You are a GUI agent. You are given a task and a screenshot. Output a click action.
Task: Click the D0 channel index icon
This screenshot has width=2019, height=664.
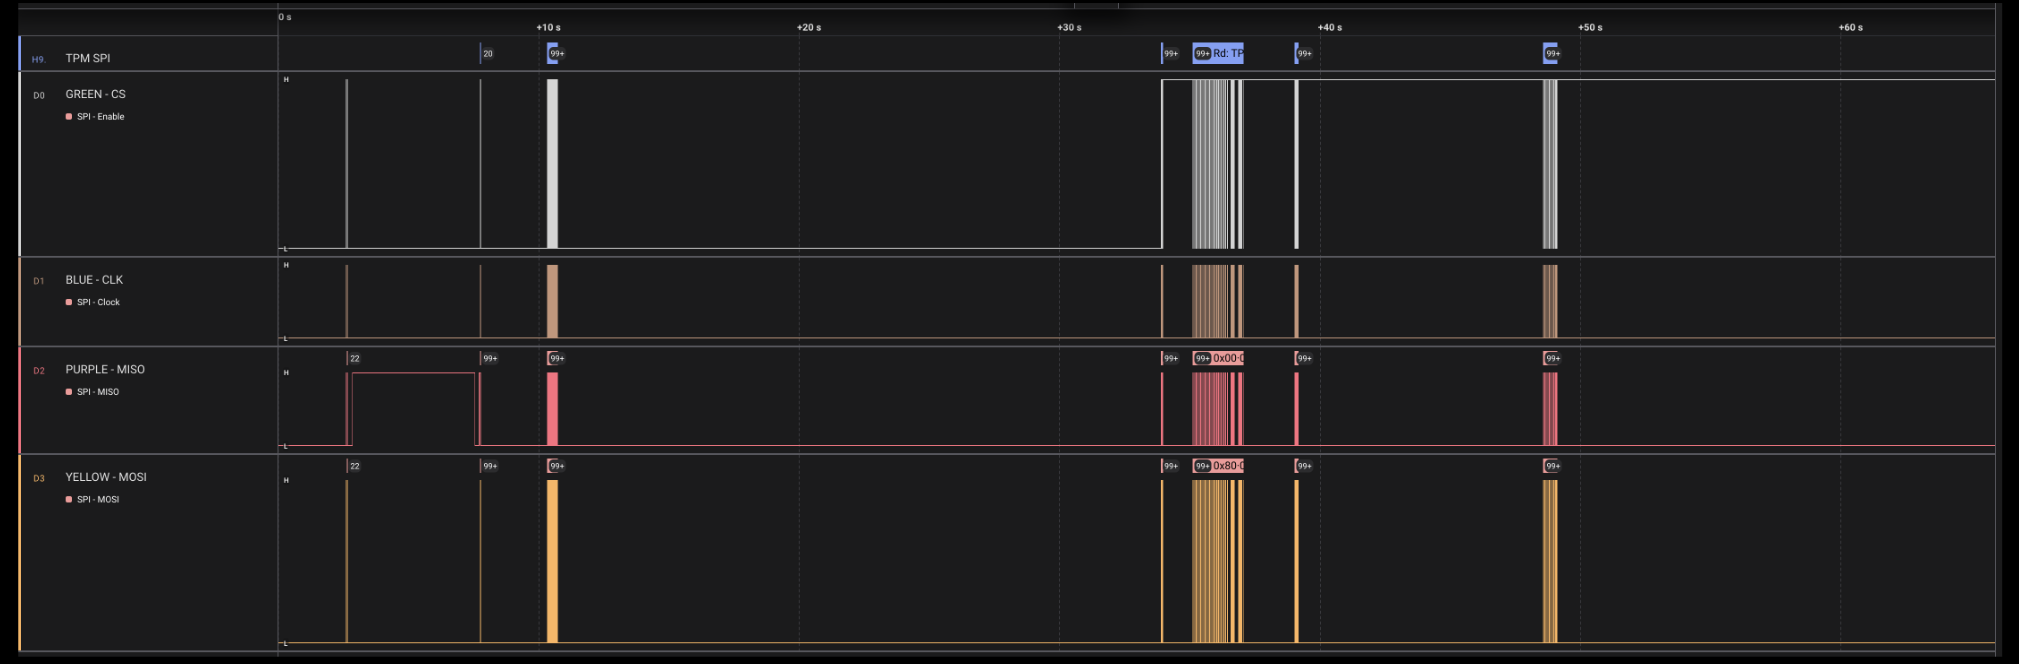[39, 96]
